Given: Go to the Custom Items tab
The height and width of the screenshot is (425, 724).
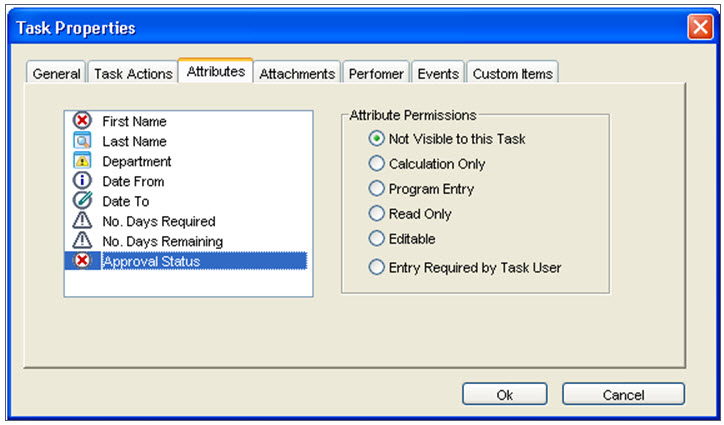Looking at the screenshot, I should [513, 73].
